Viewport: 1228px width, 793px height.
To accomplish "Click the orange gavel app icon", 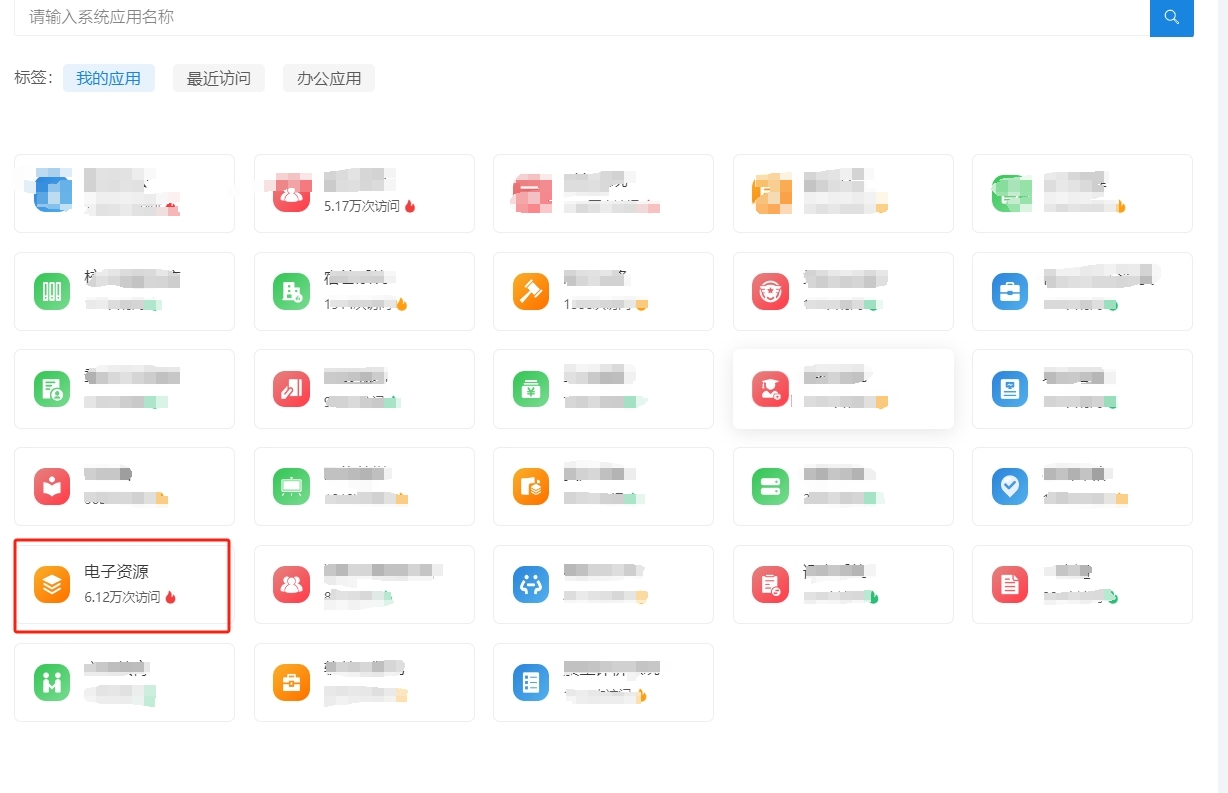I will point(531,291).
